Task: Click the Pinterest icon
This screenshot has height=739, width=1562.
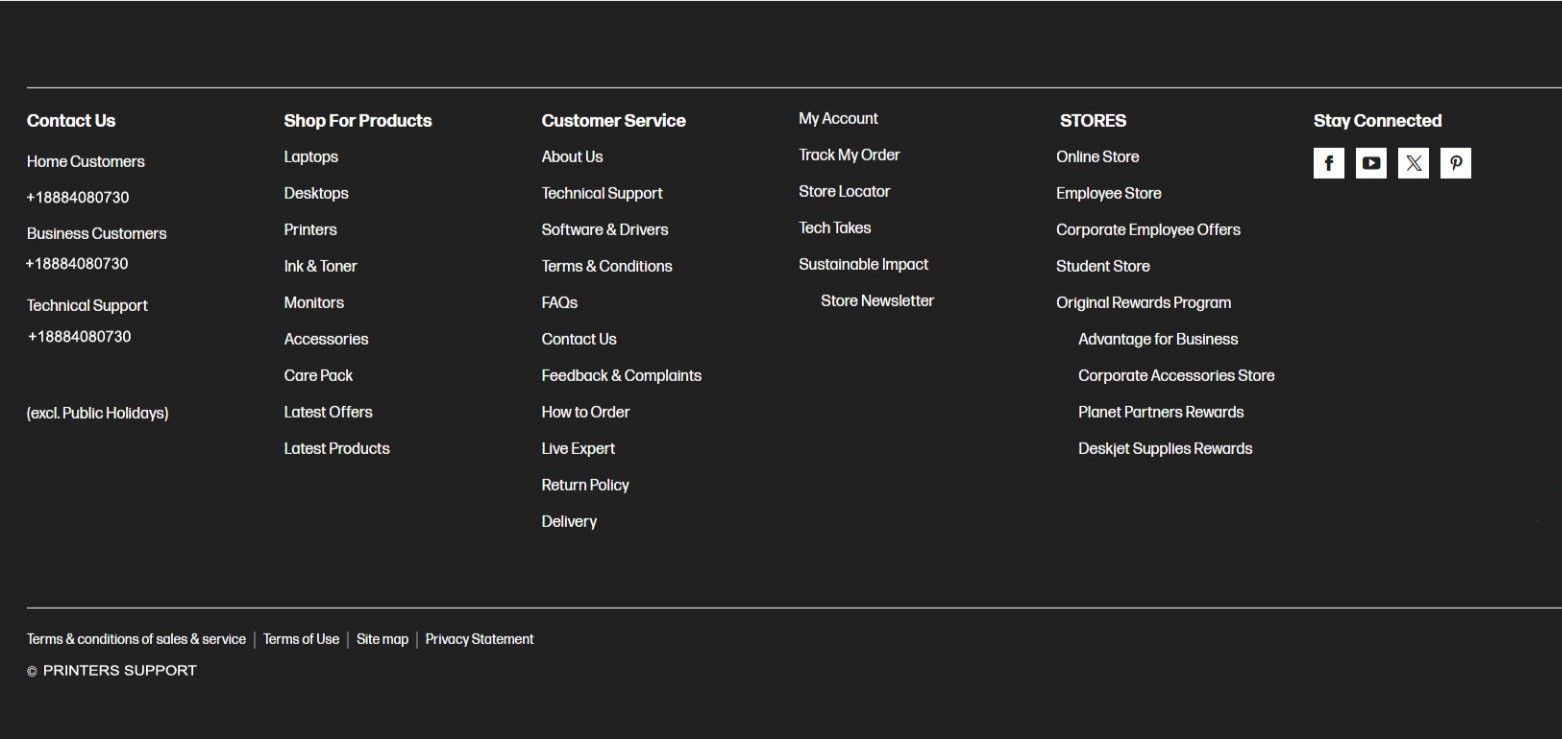Action: (1455, 163)
